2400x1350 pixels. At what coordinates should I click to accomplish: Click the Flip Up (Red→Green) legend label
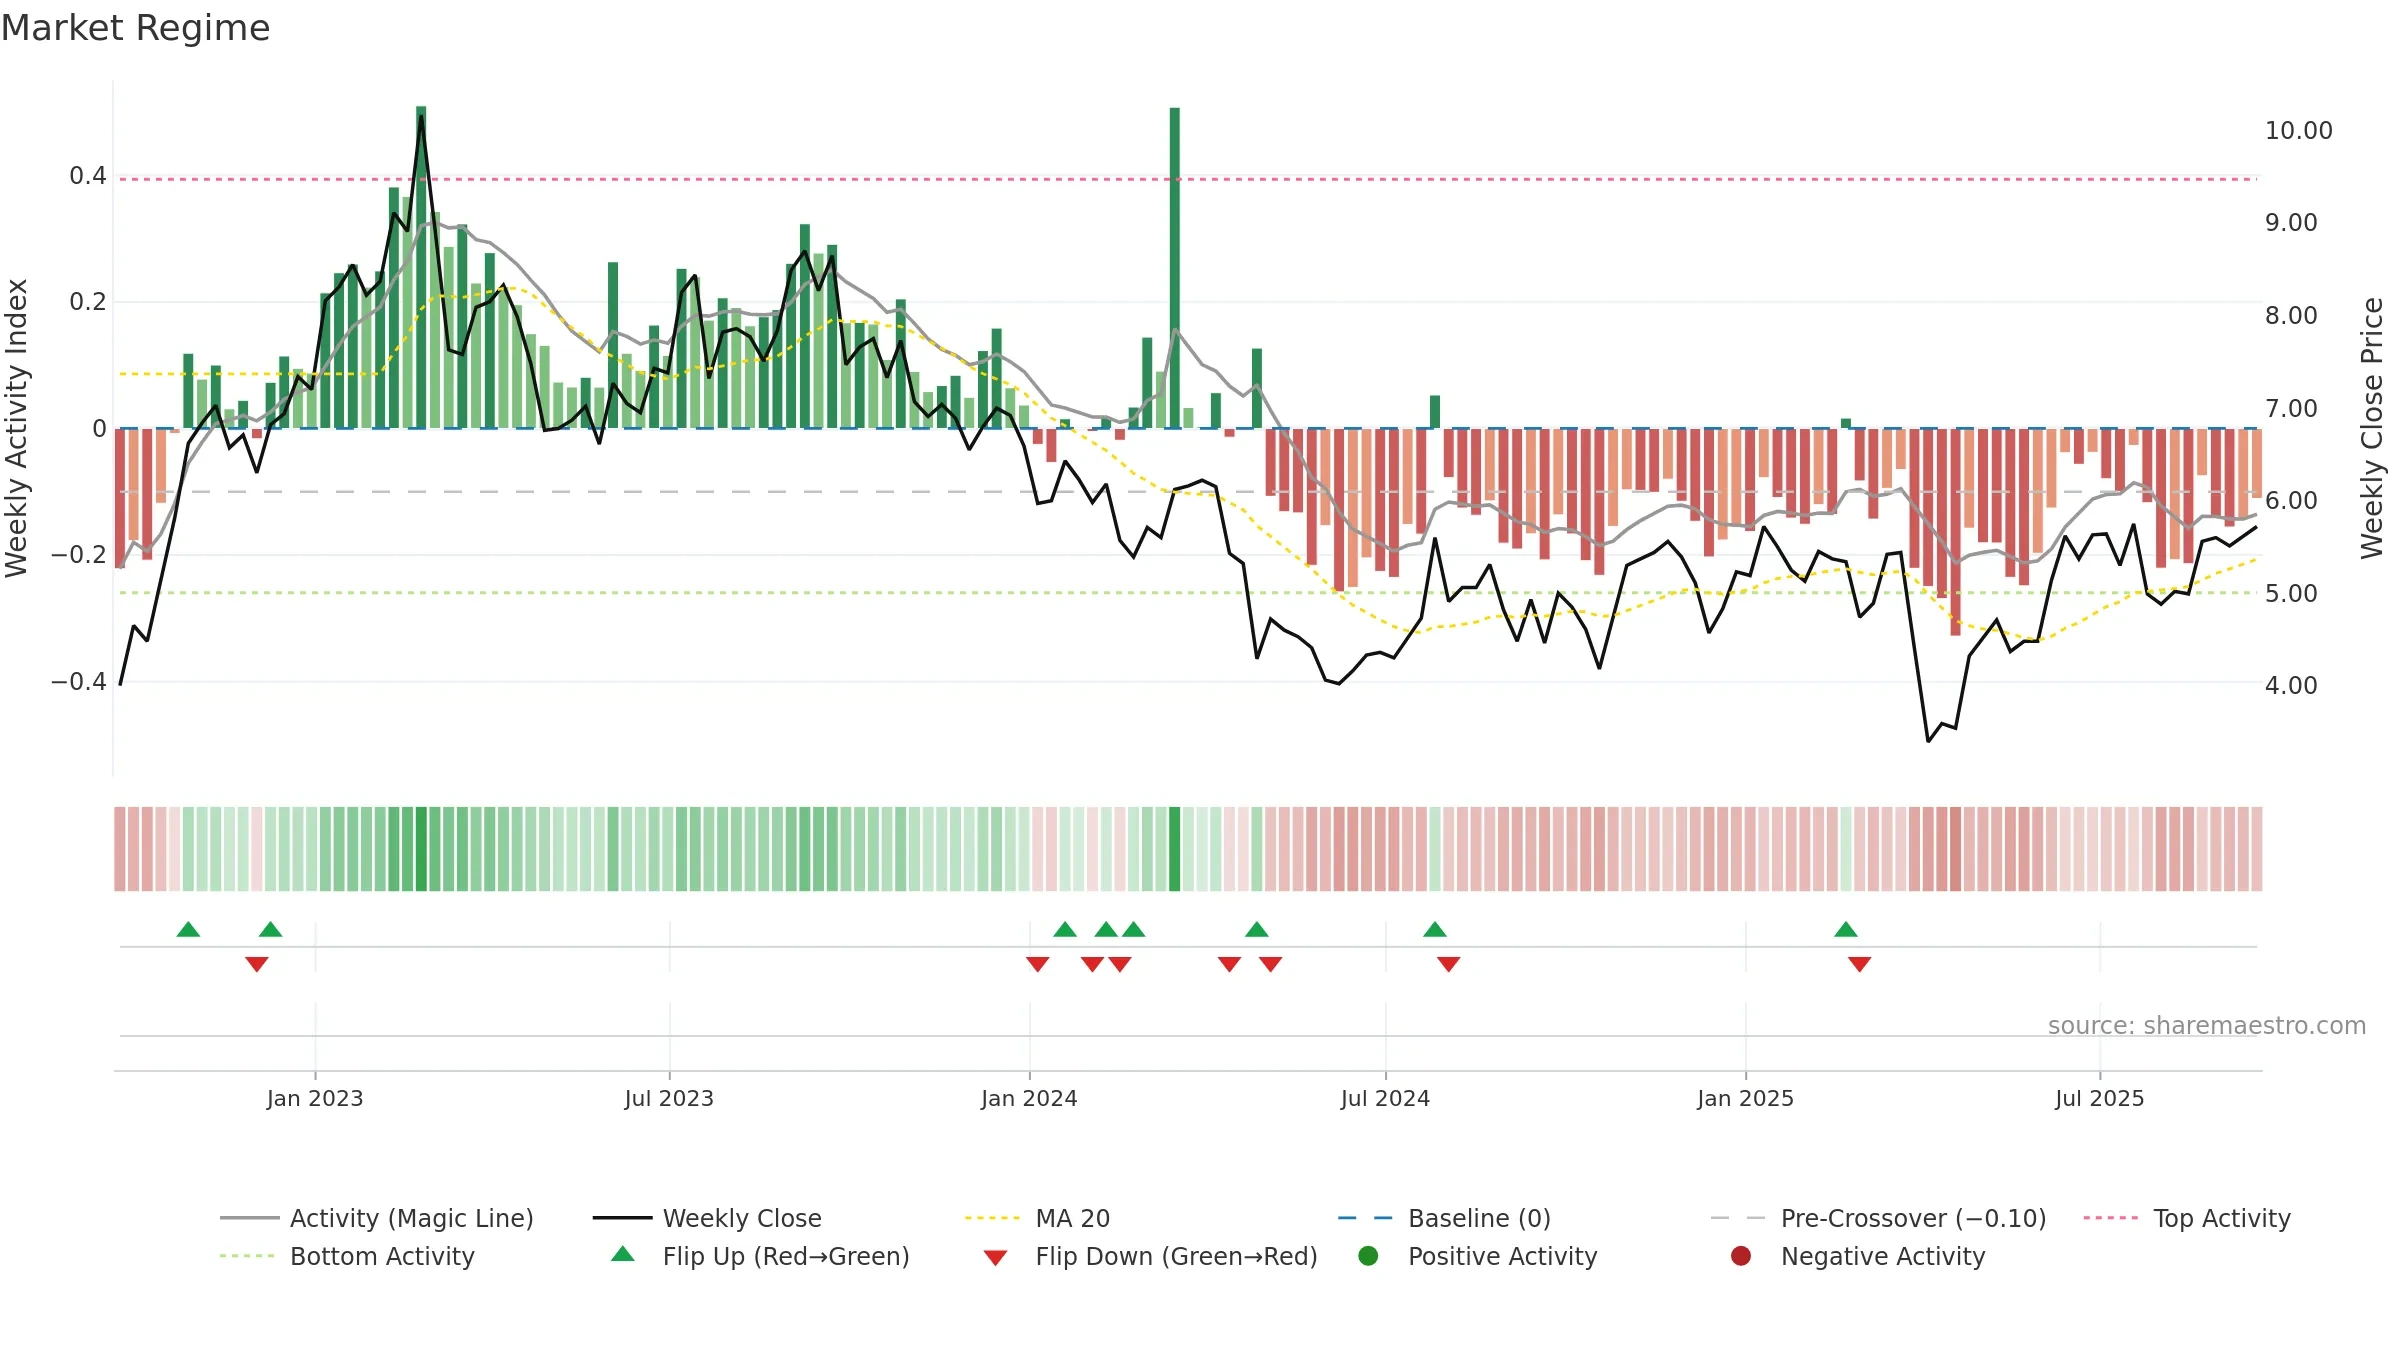click(786, 1256)
